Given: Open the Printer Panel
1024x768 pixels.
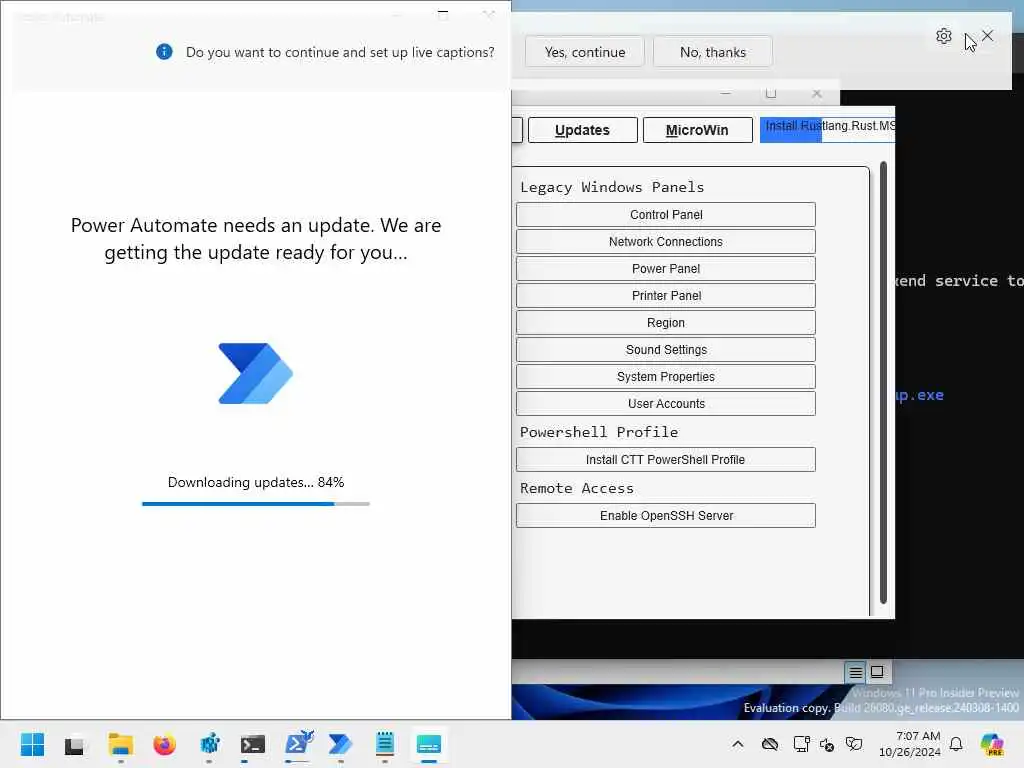Looking at the screenshot, I should (x=665, y=296).
